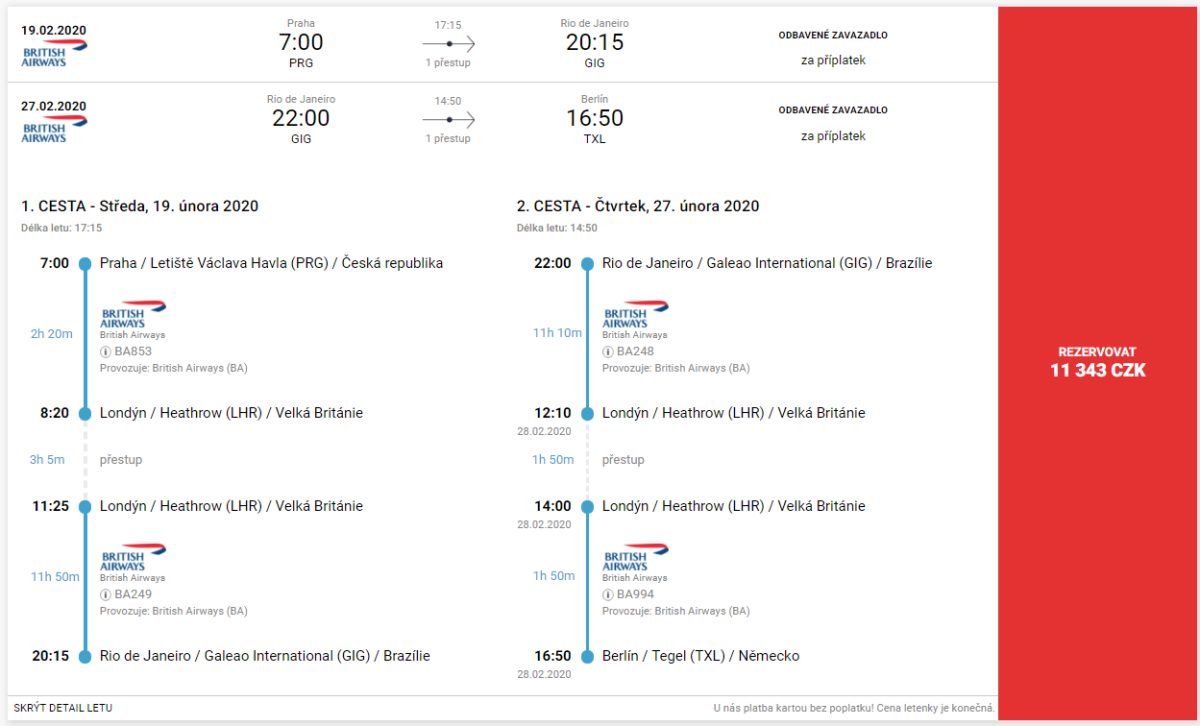
Task: Click the info icon beside flight BA853
Action: (105, 352)
